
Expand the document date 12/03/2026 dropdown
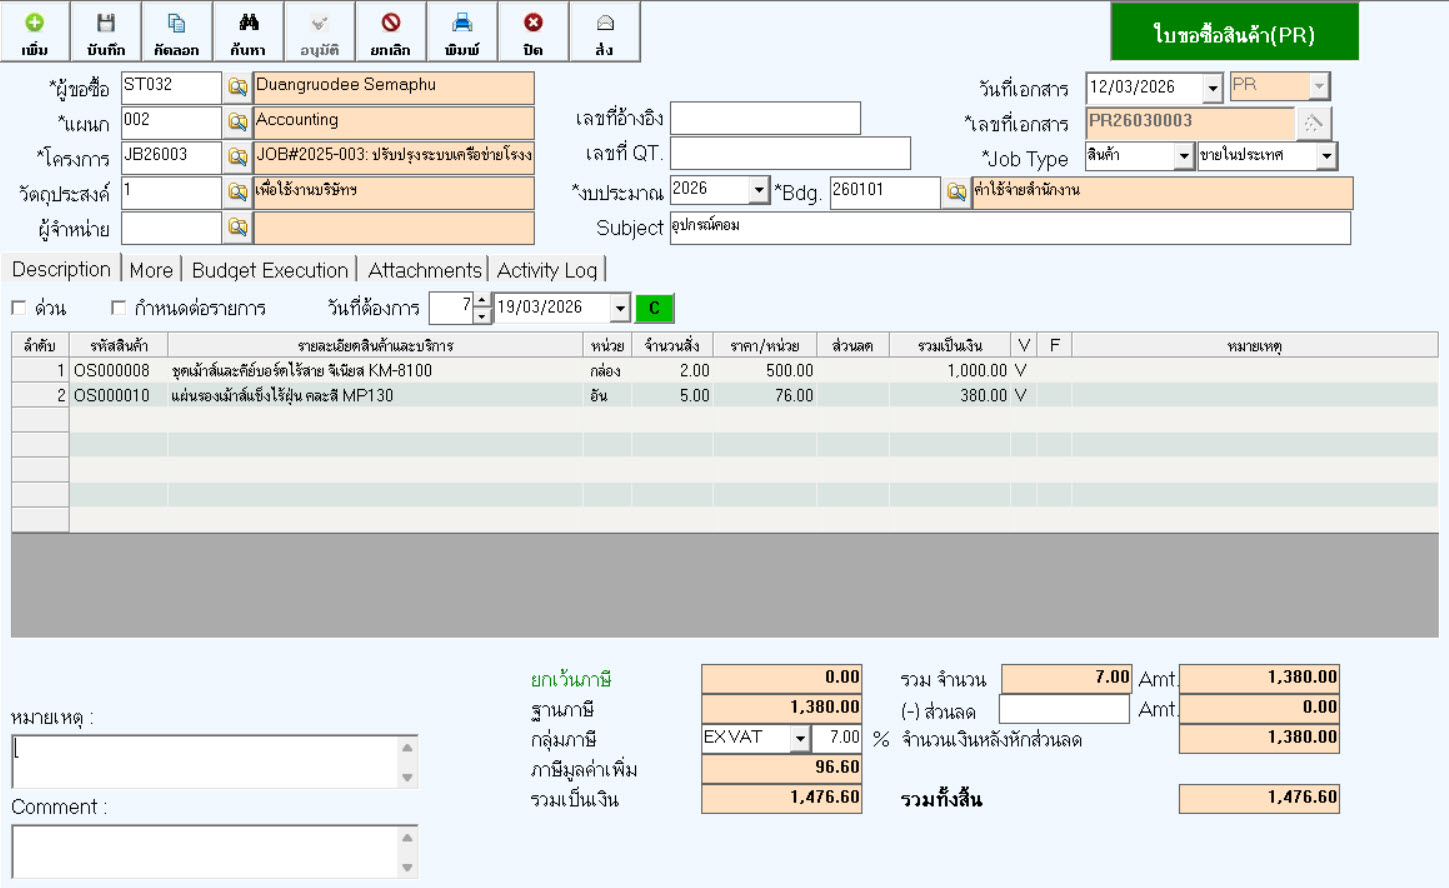tap(1212, 88)
